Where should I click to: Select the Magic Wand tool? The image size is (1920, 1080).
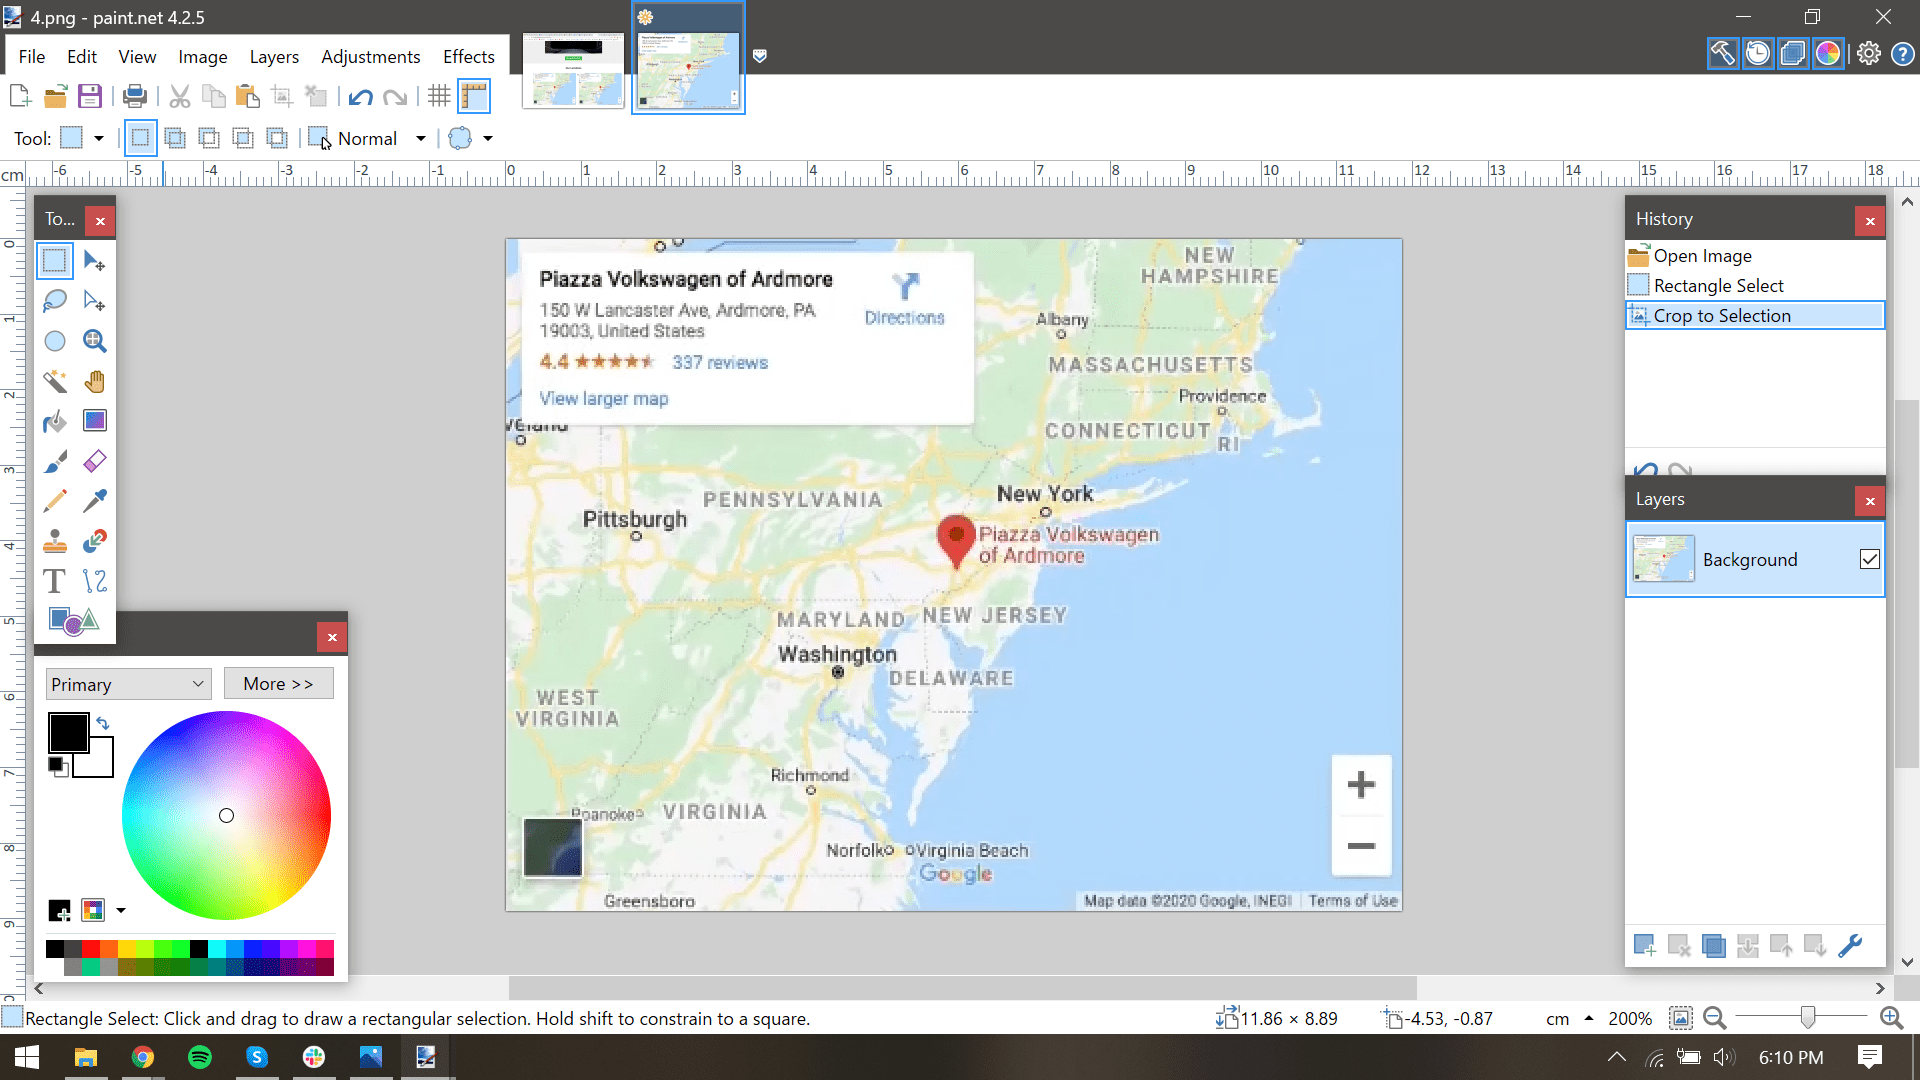coord(54,381)
